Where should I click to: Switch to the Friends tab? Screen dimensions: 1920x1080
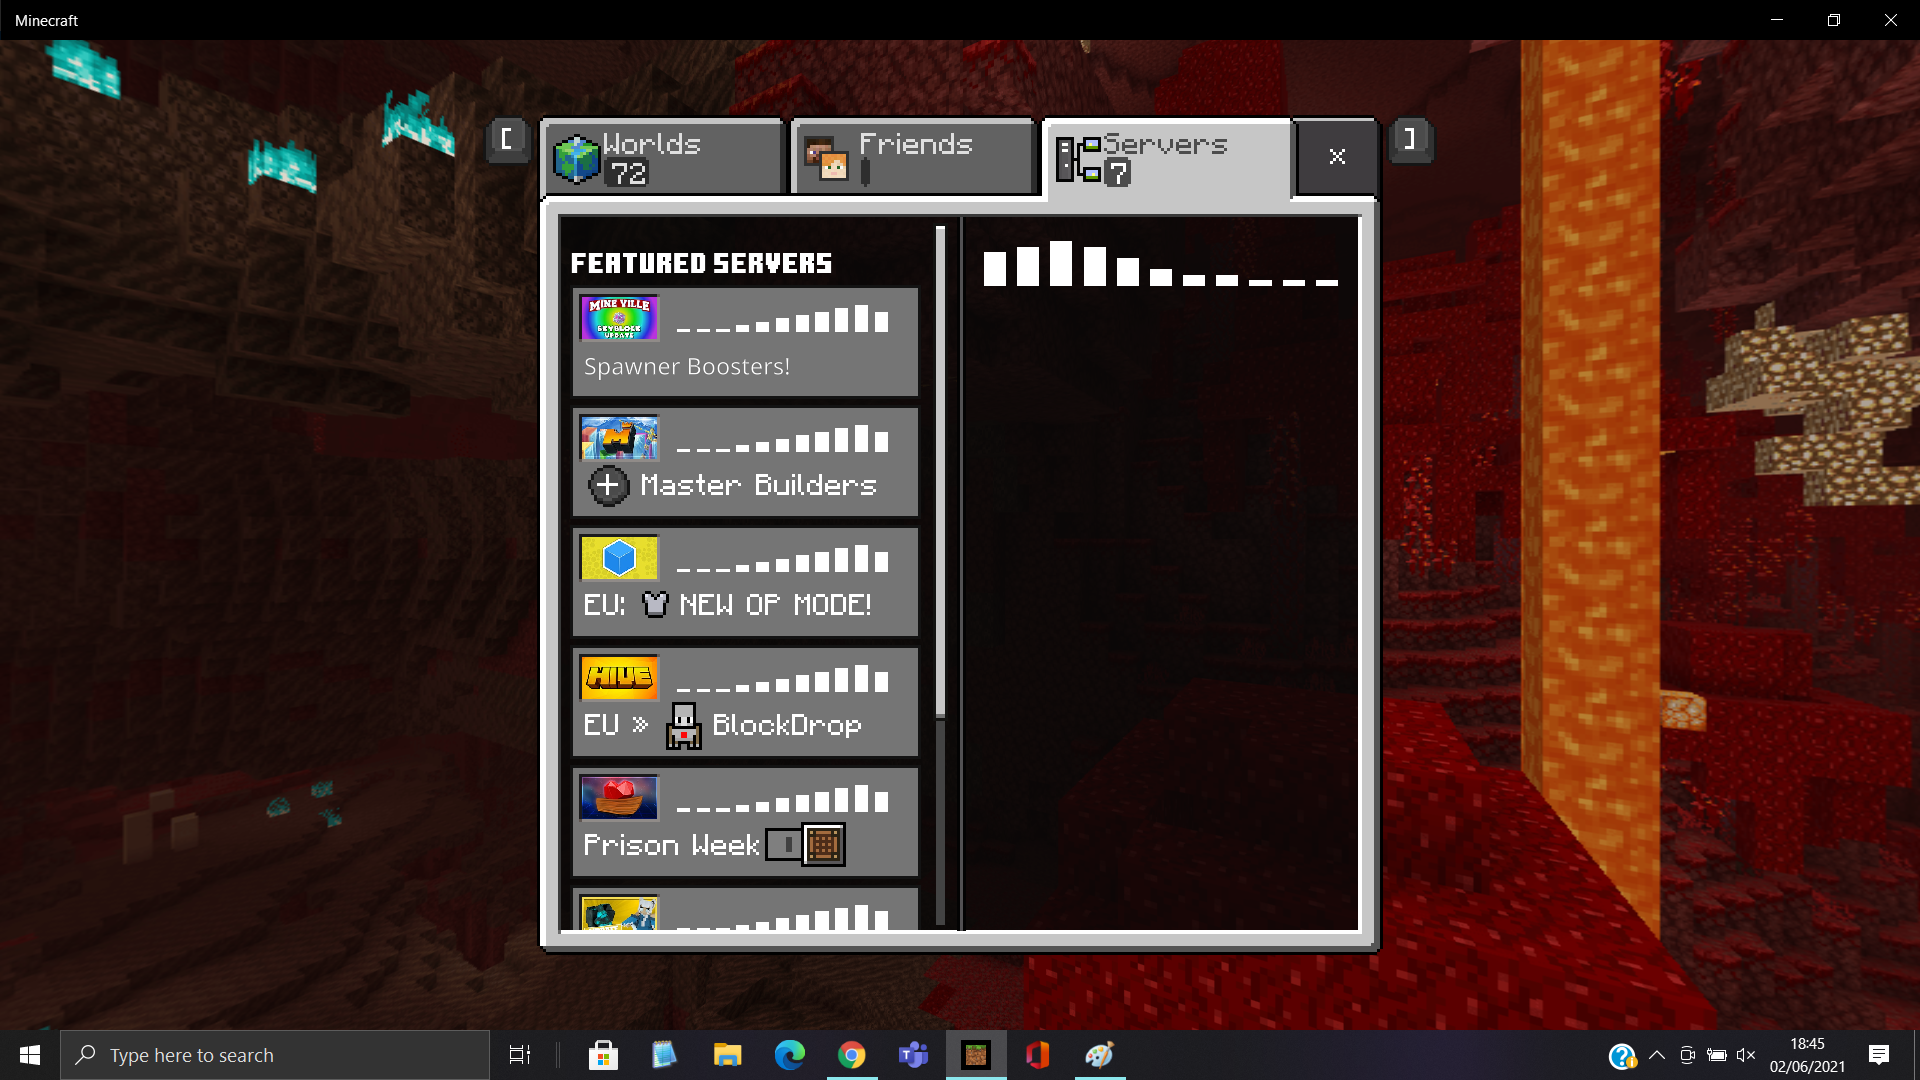pyautogui.click(x=912, y=157)
